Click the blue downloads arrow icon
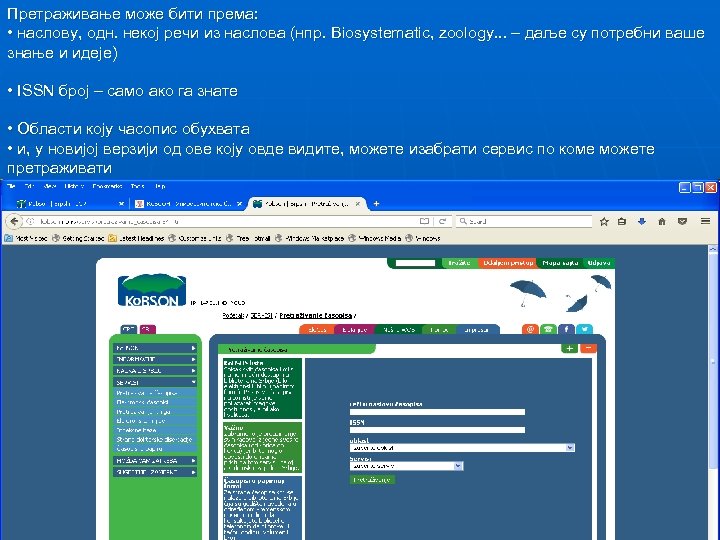 coord(642,222)
